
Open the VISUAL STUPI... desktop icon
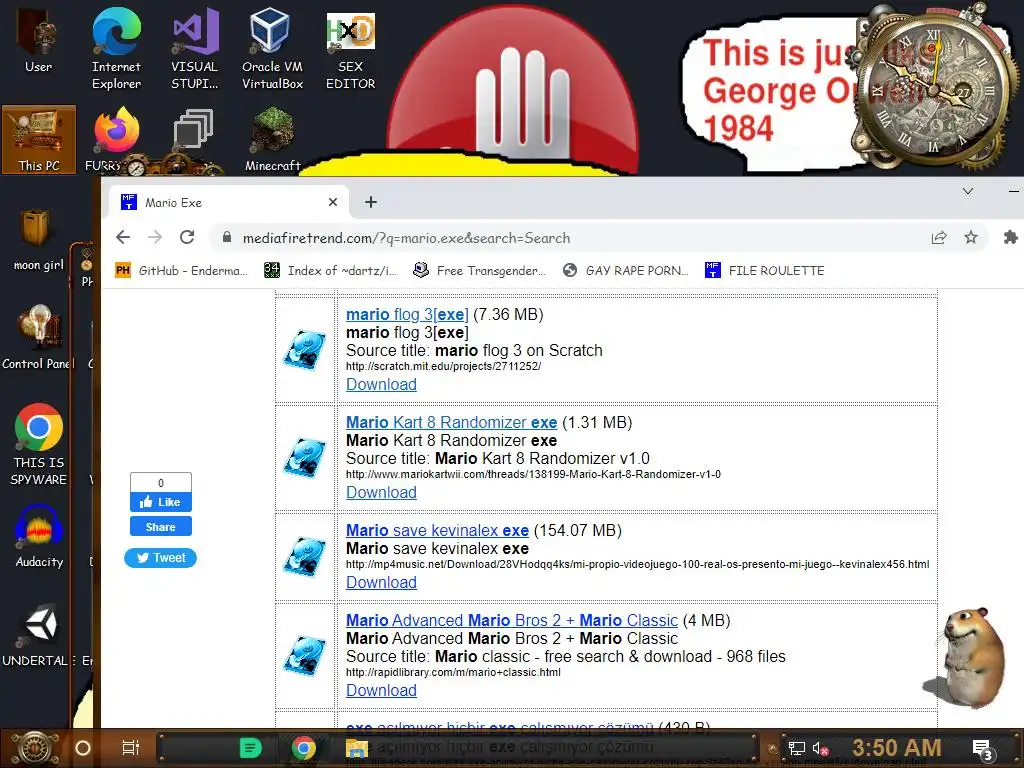195,49
